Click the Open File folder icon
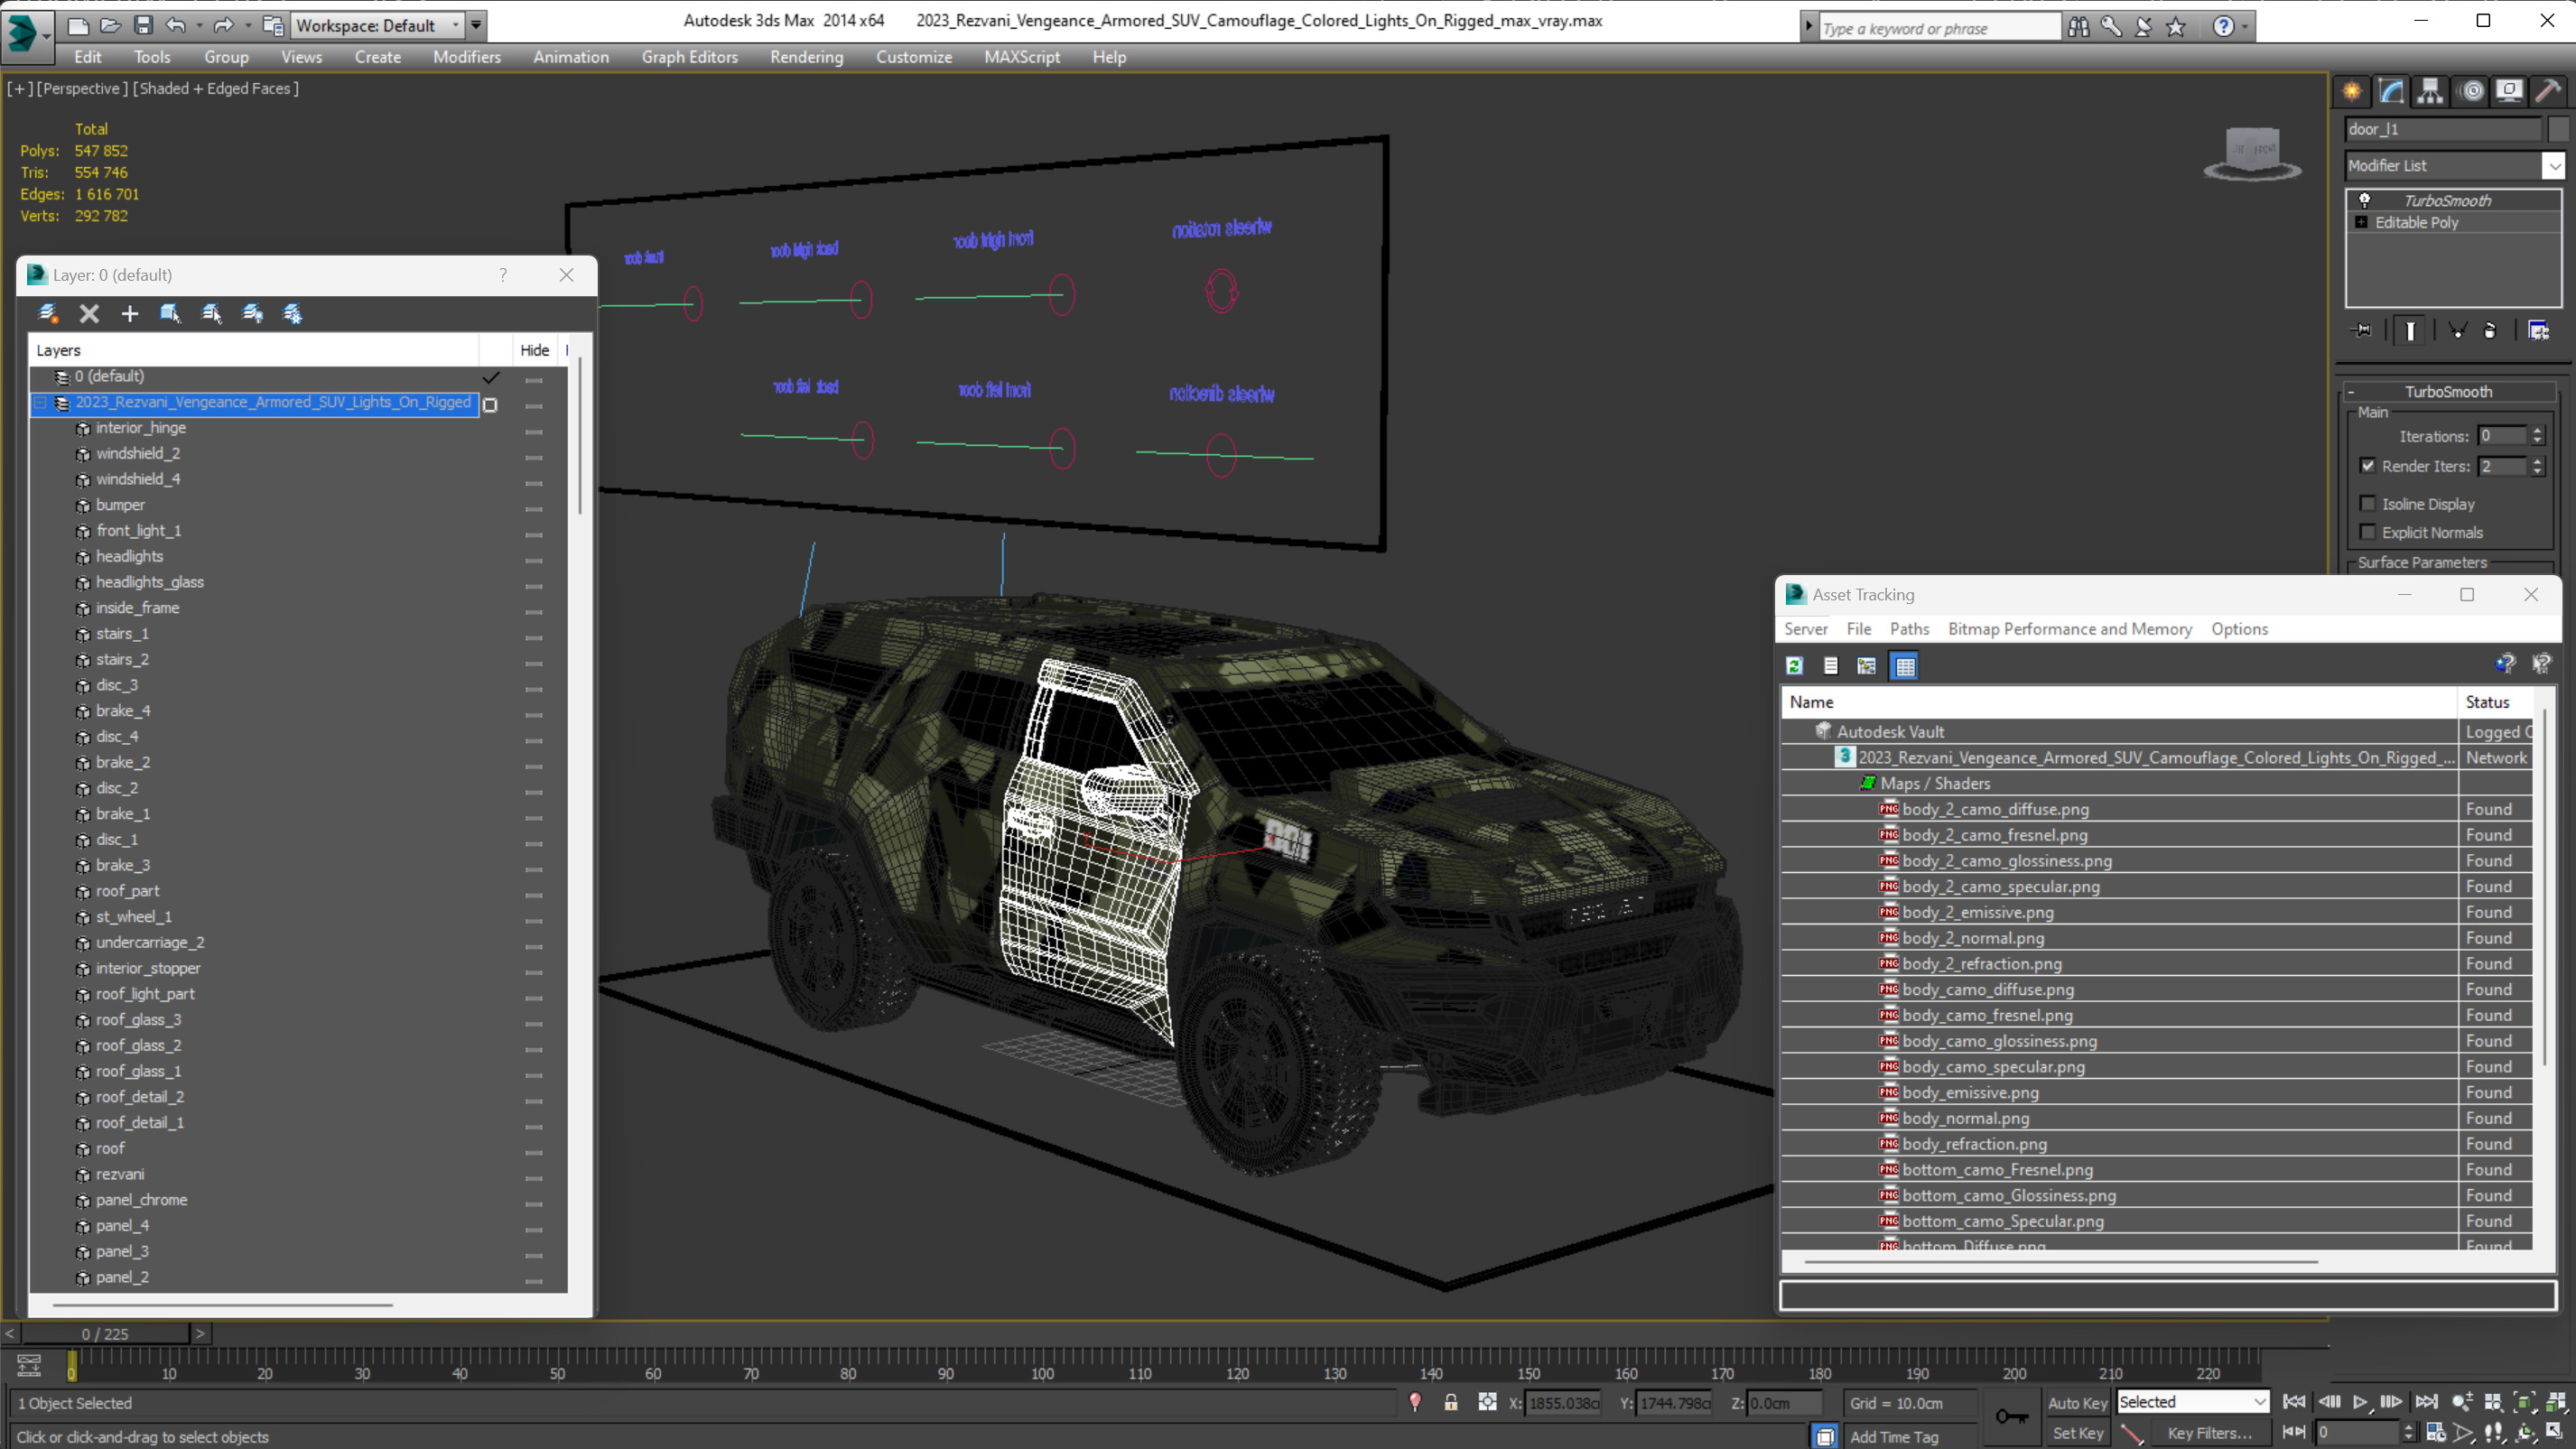The height and width of the screenshot is (1449, 2576). (x=110, y=25)
